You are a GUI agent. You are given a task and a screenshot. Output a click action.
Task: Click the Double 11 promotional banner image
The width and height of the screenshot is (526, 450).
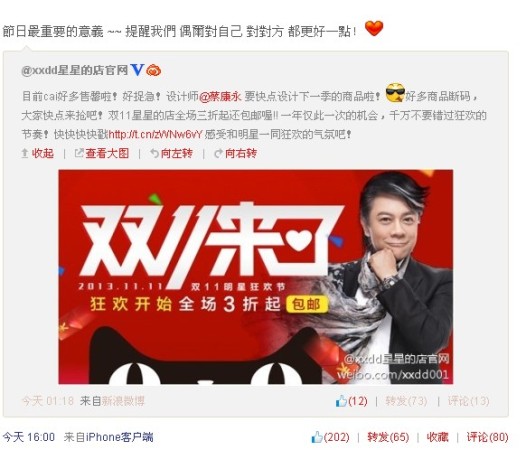256,277
